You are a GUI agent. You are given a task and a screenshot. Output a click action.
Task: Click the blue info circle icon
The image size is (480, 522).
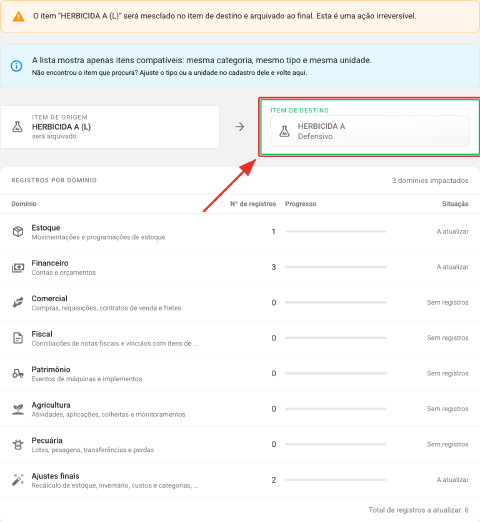click(16, 66)
